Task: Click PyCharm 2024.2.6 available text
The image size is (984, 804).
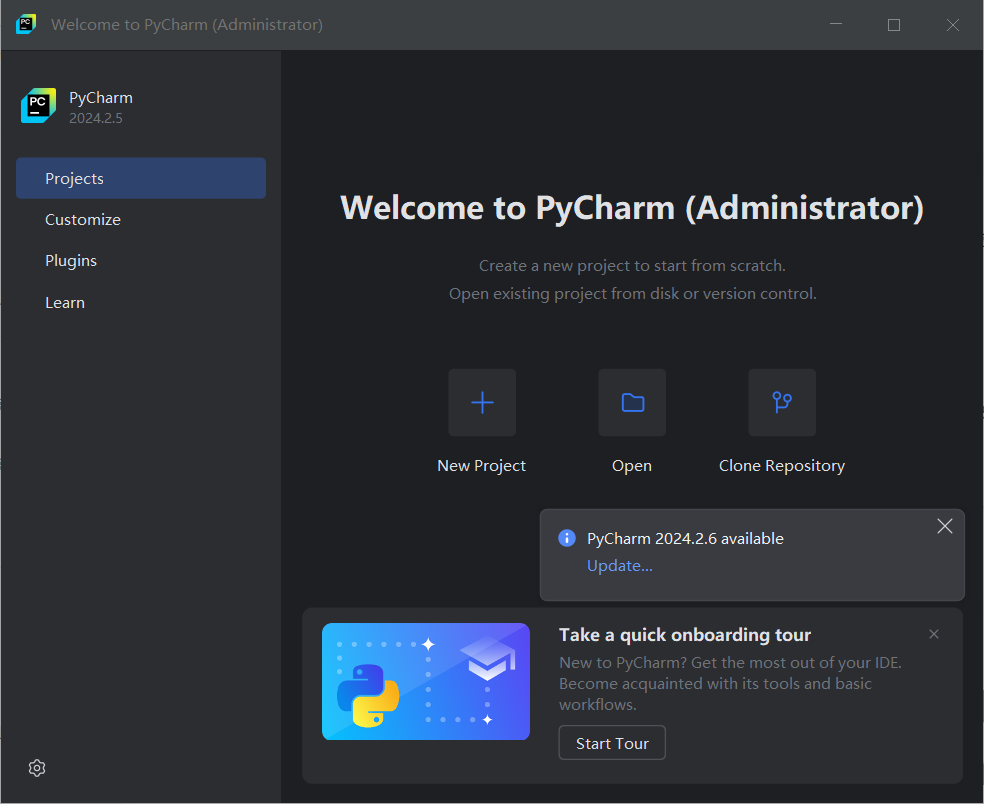Action: point(685,539)
